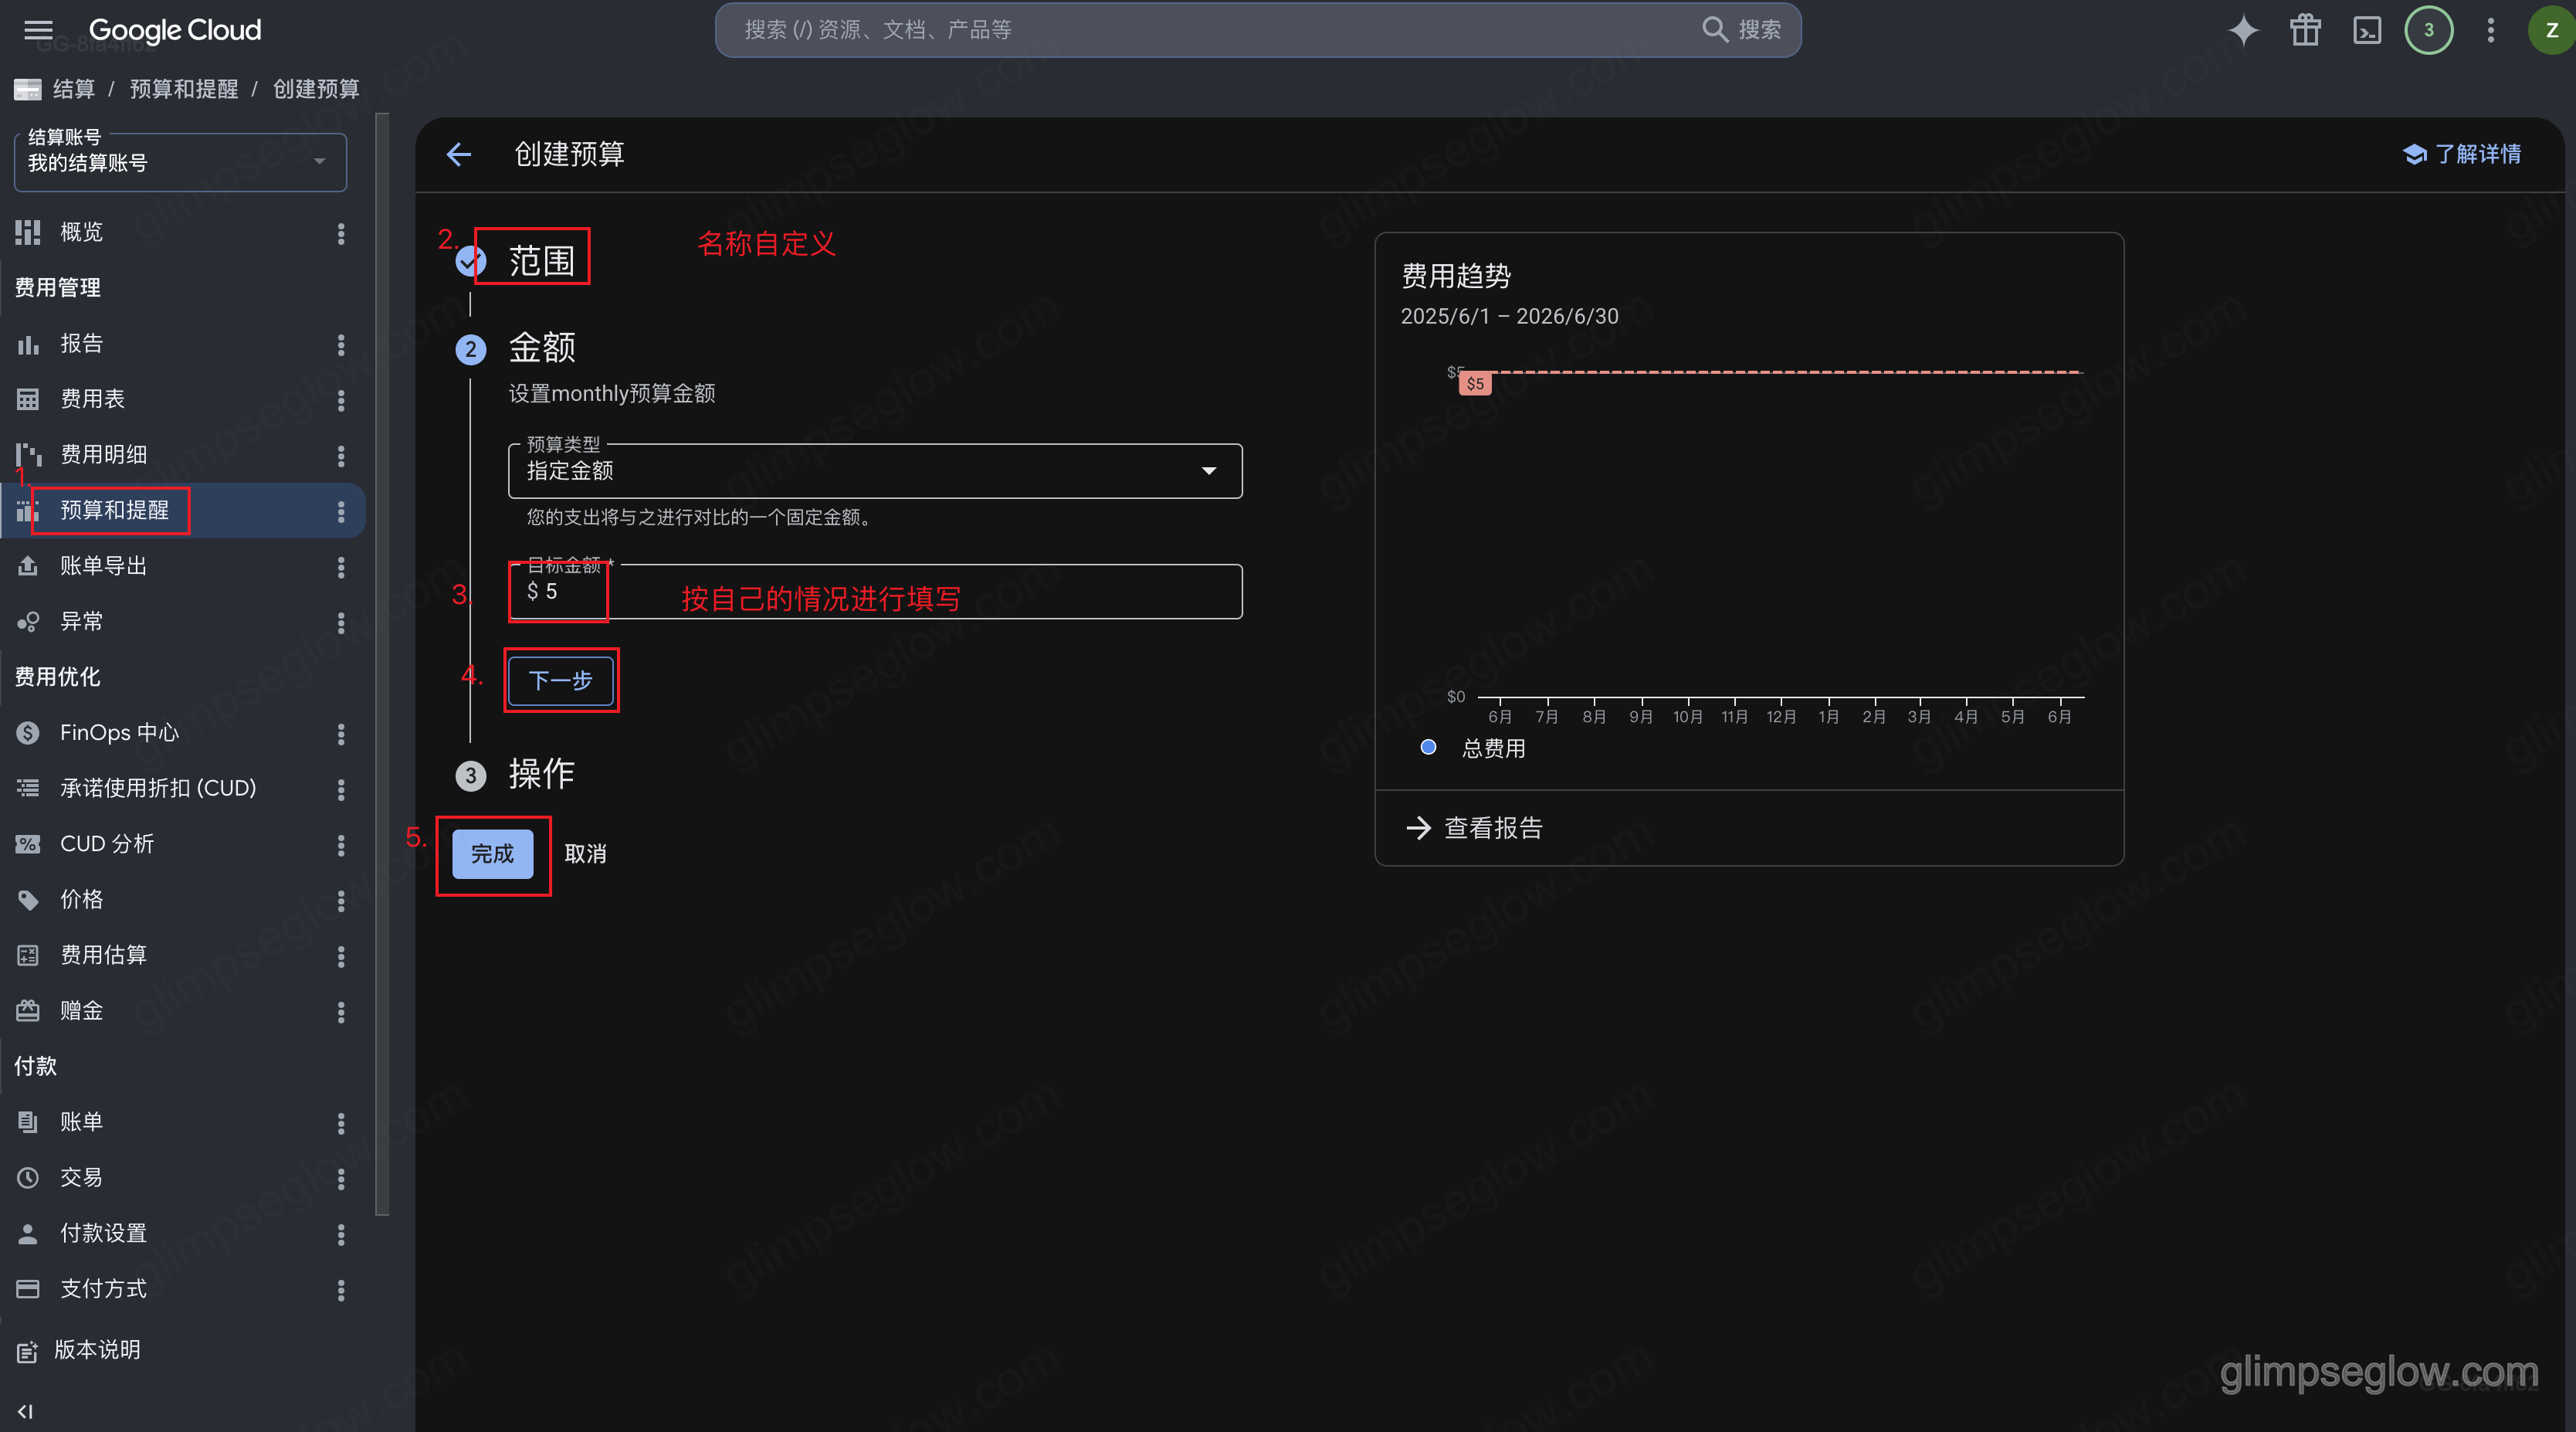The height and width of the screenshot is (1432, 2576).
Task: Open more options for 账单导出
Action: click(x=341, y=567)
